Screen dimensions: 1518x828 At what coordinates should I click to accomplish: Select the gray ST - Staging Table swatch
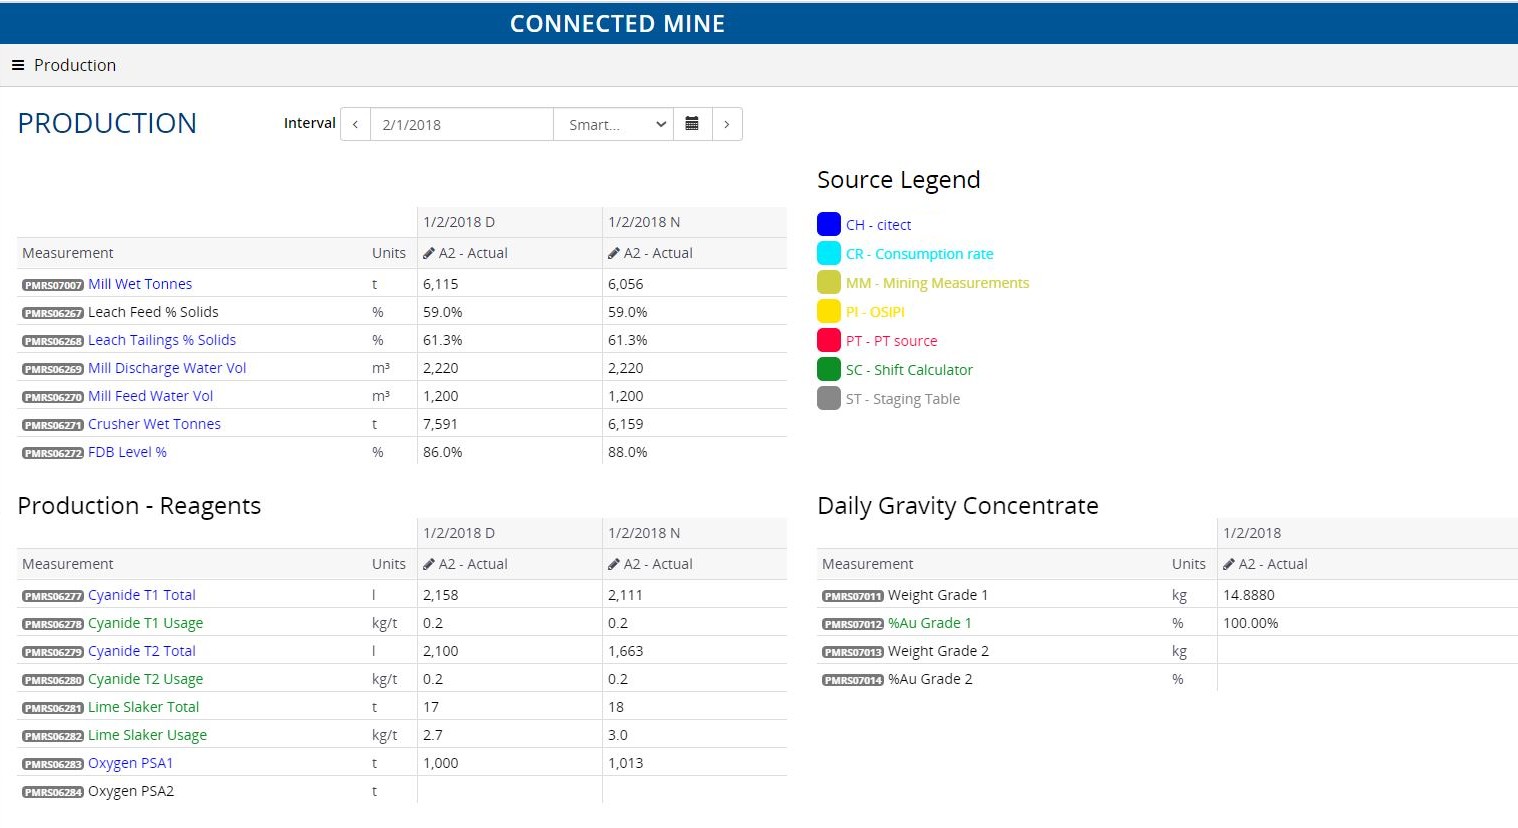(829, 398)
